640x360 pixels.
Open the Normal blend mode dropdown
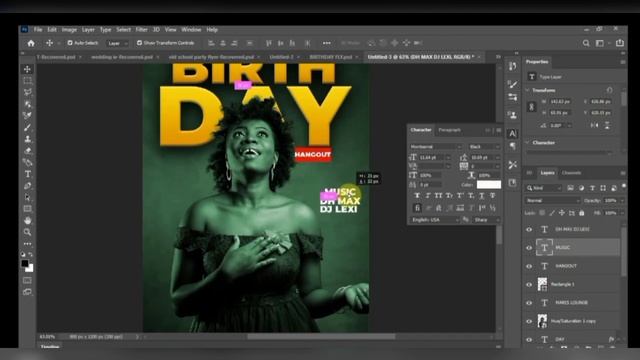[552, 200]
